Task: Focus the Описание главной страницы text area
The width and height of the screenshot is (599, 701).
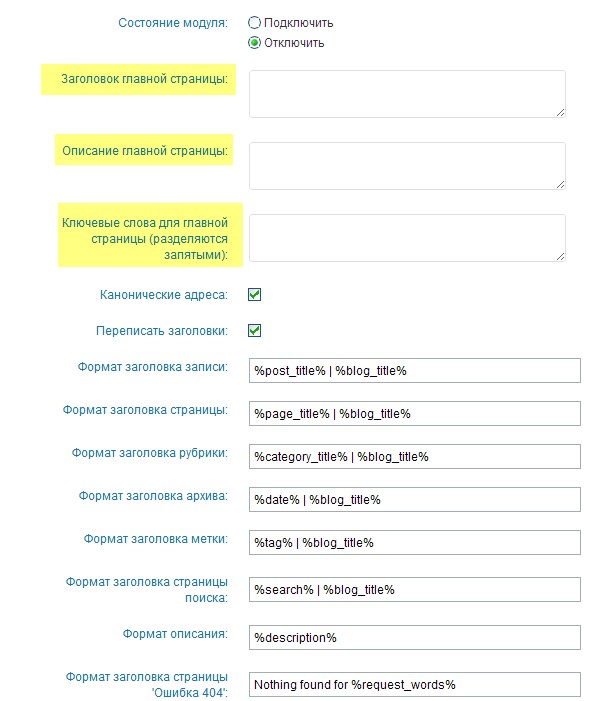Action: 407,166
